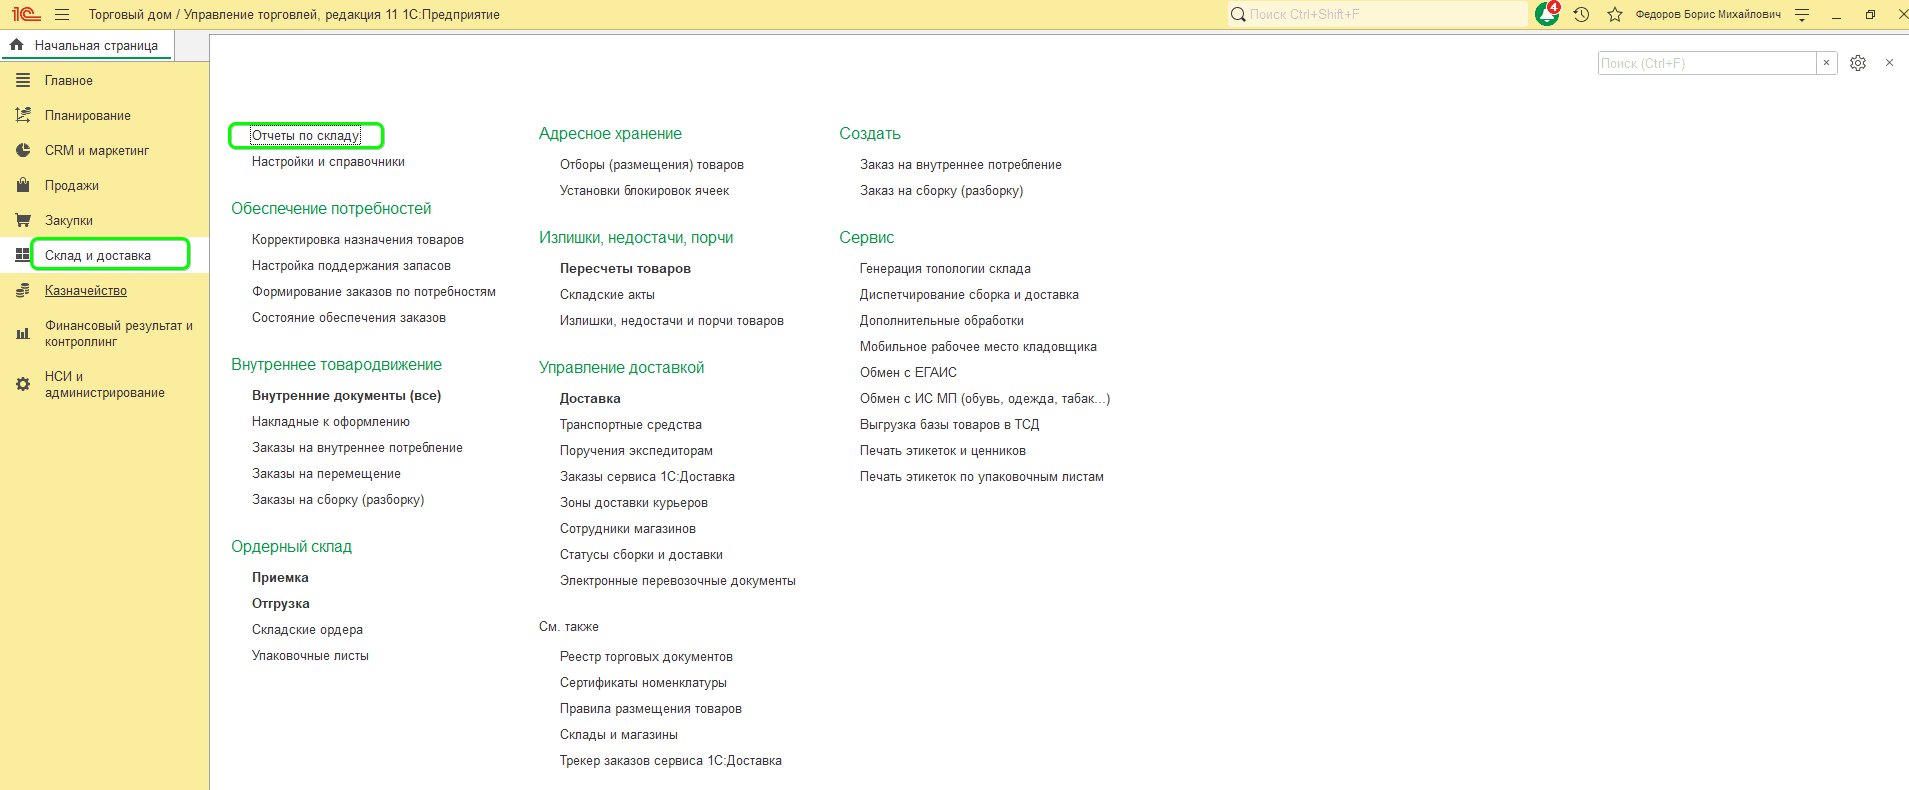The width and height of the screenshot is (1909, 790).
Task: Focus the section menu search field
Action: click(x=1706, y=63)
